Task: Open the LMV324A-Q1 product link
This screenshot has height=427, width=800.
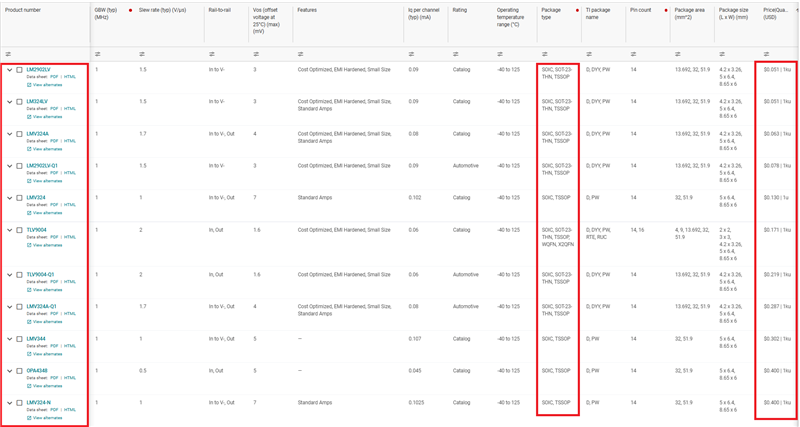Action: (41, 307)
